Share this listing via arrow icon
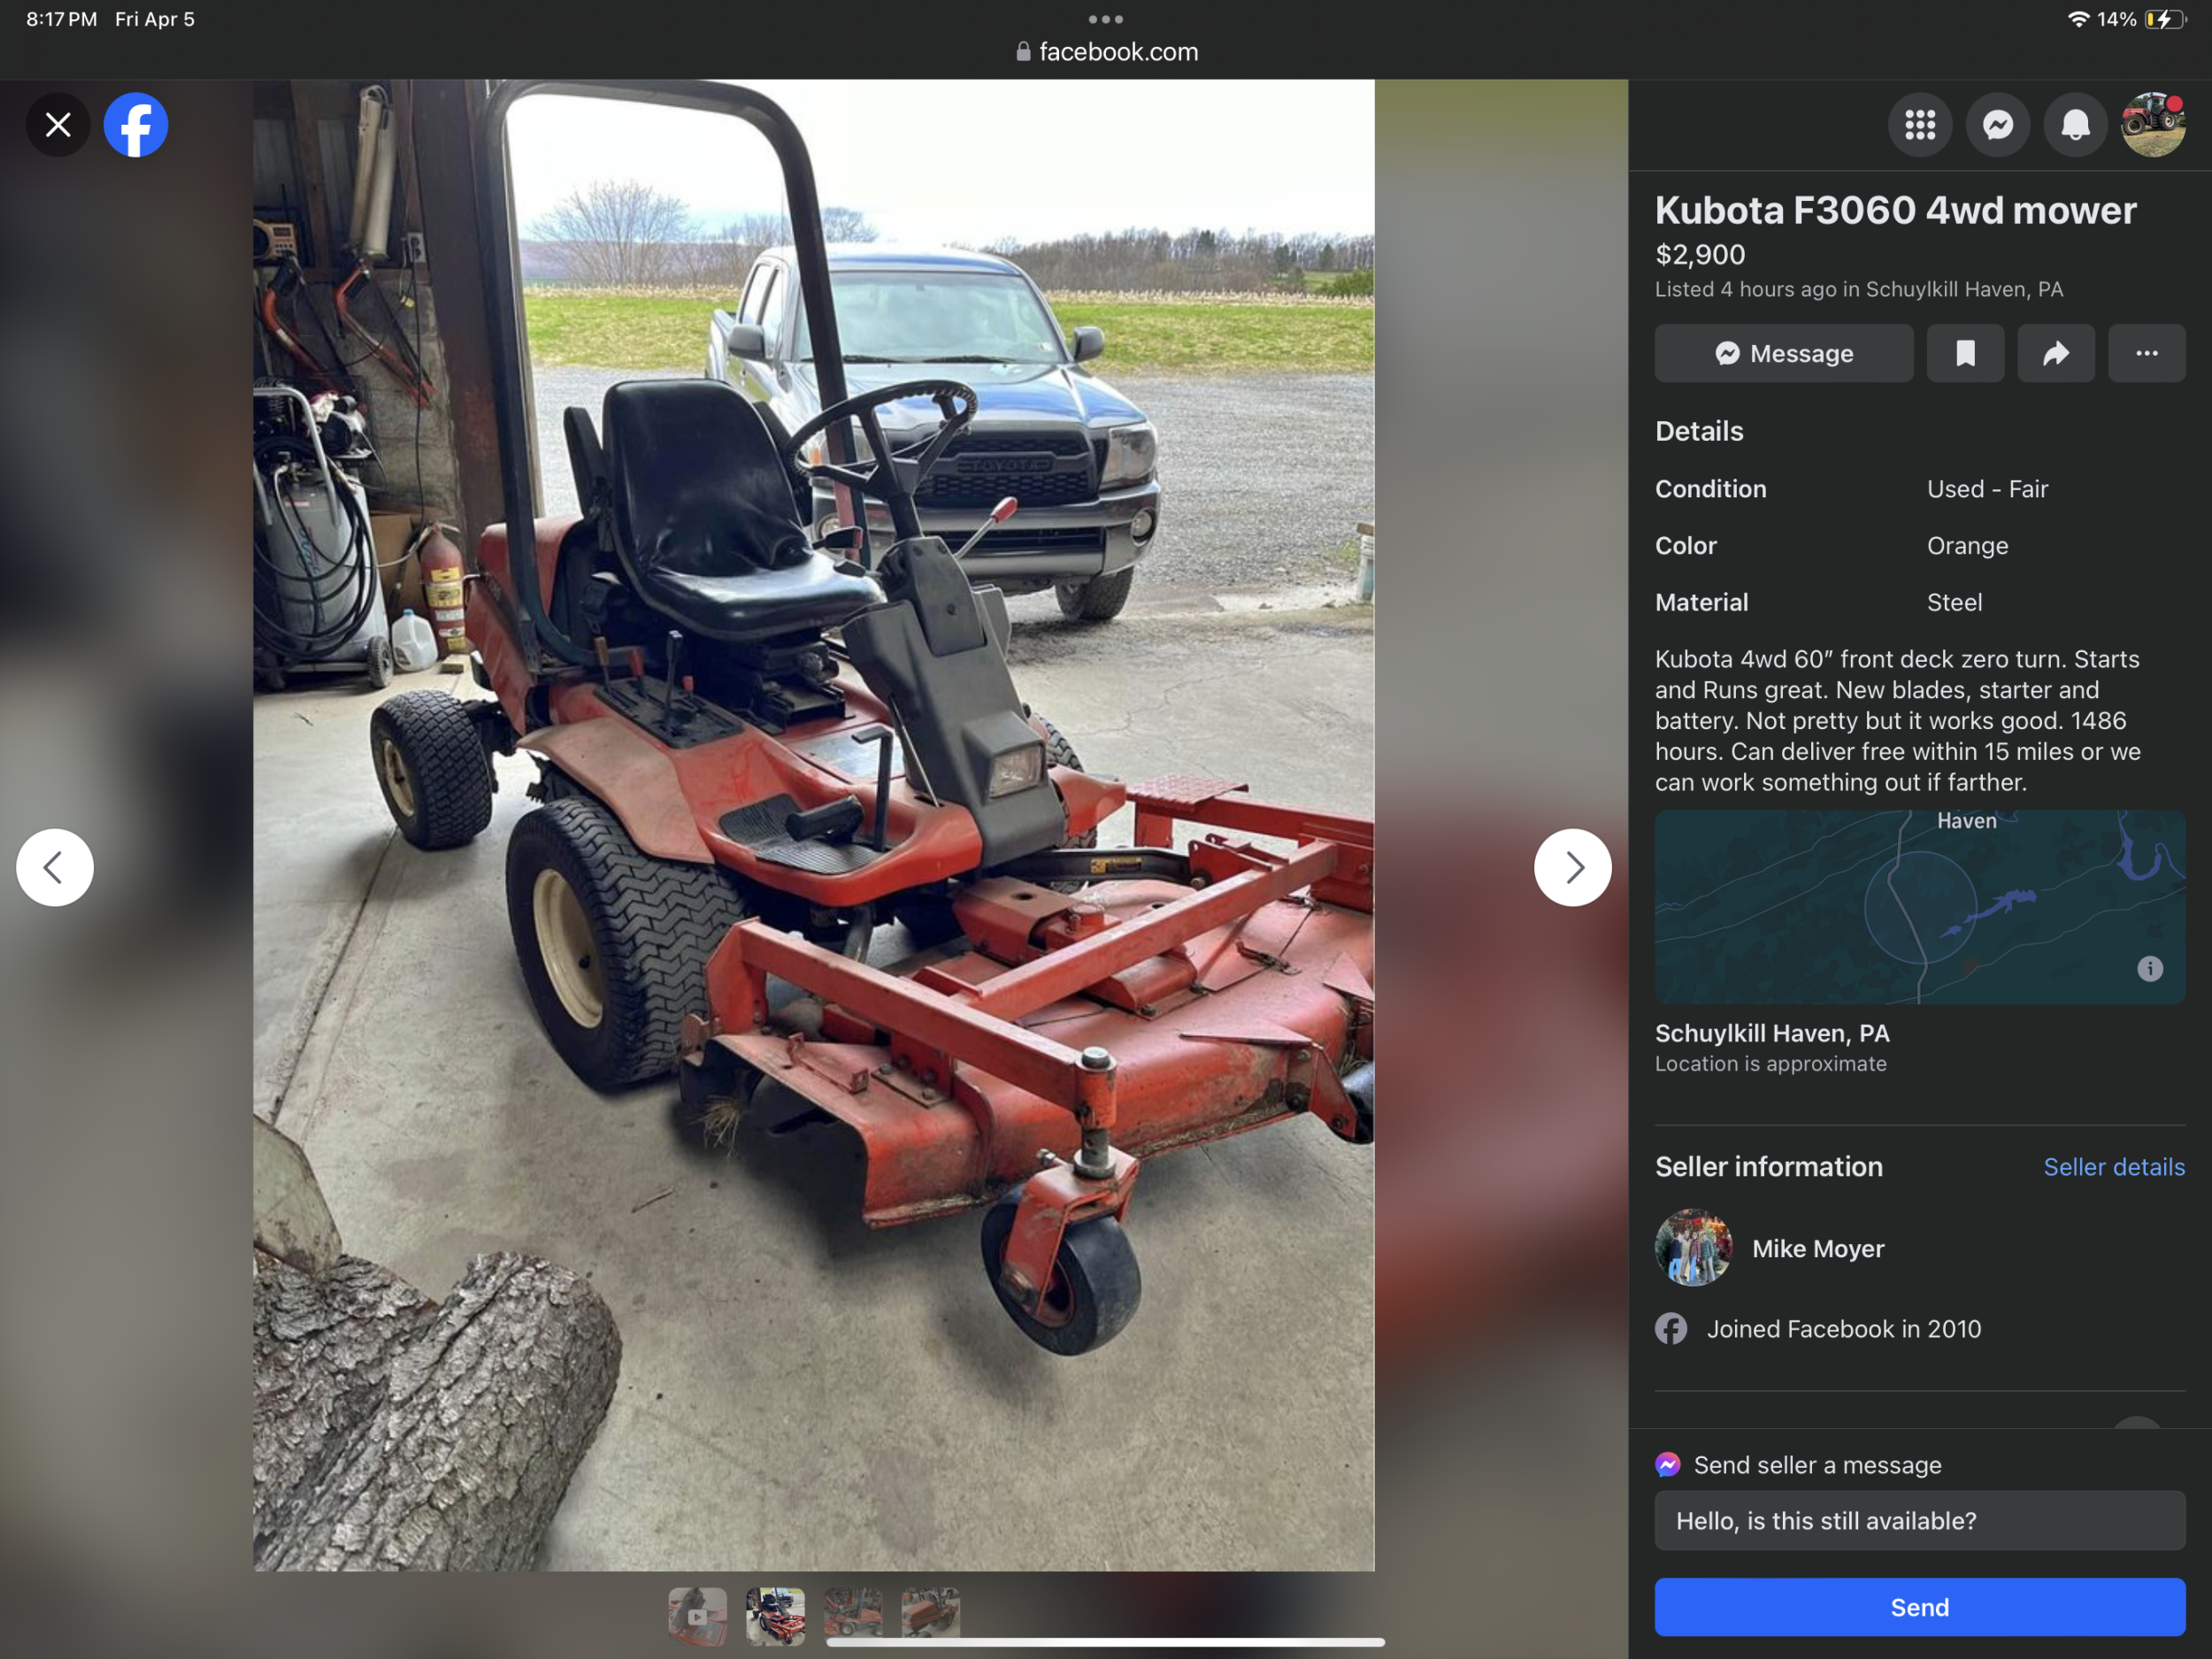The image size is (2212, 1659). point(2055,353)
